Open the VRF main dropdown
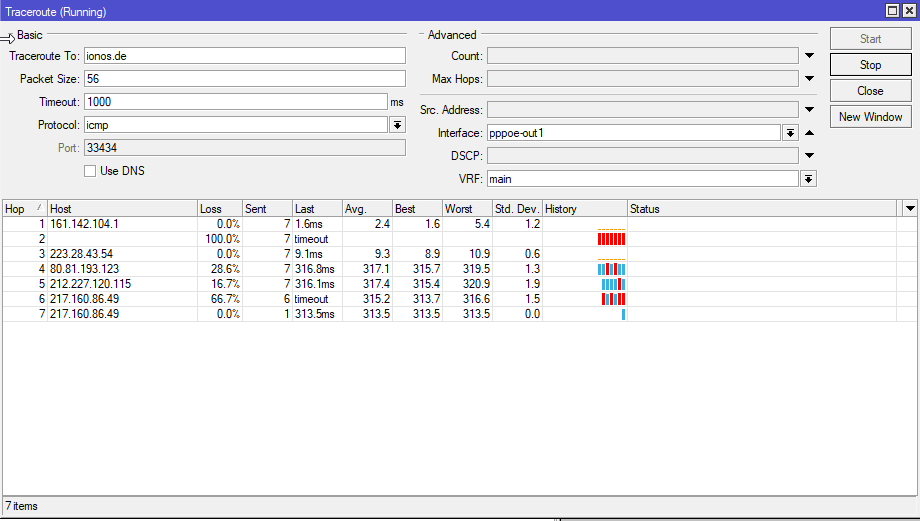920x521 pixels. coord(809,179)
